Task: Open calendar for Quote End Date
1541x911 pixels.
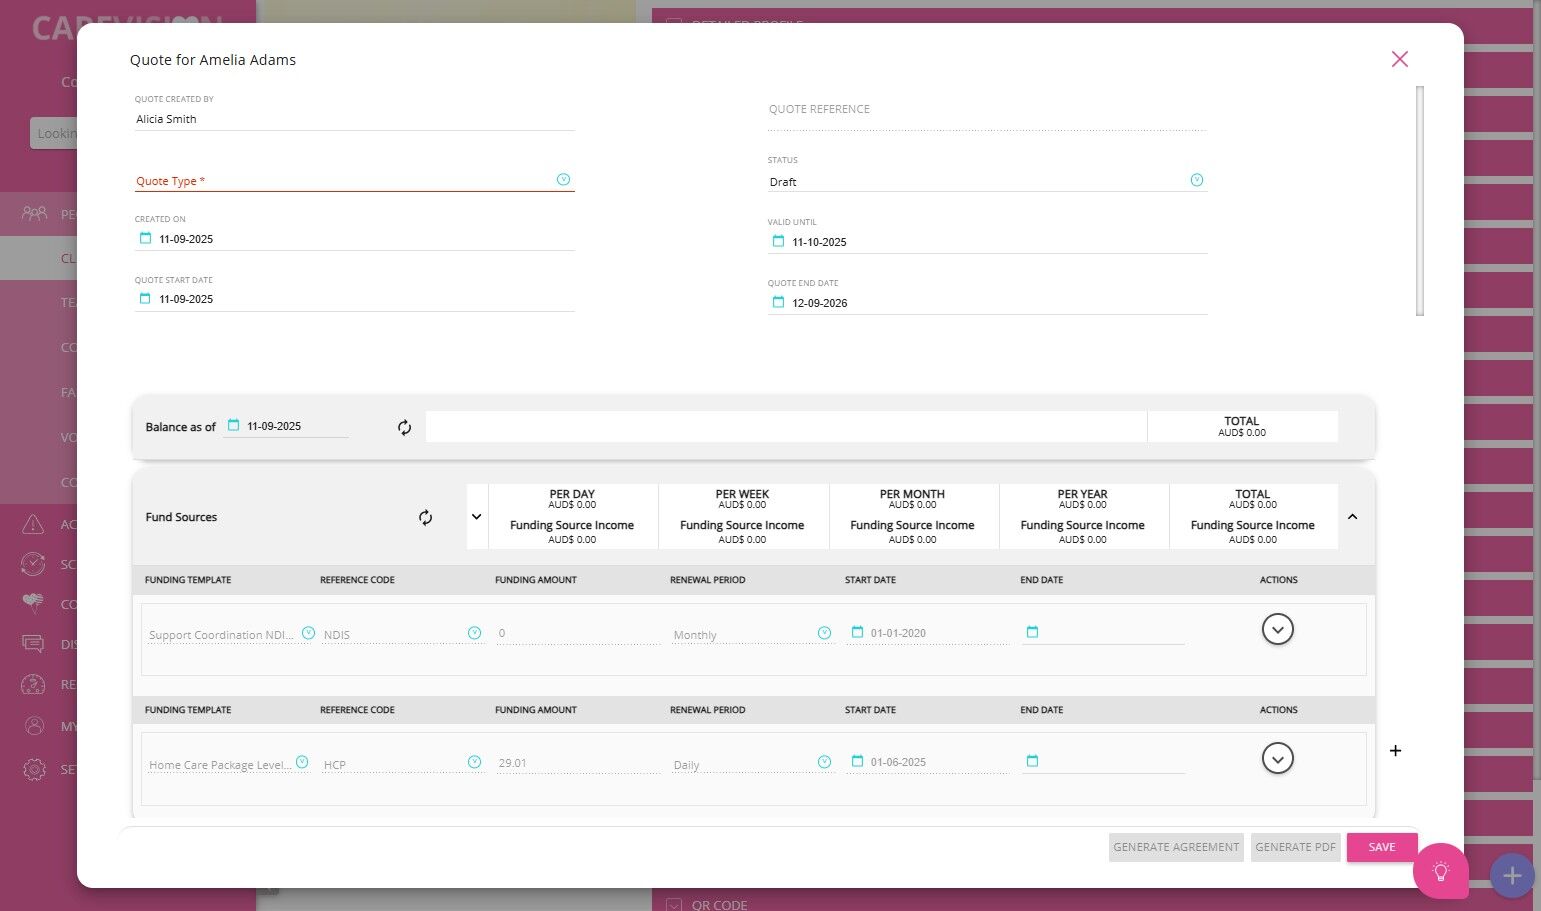Action: point(778,302)
